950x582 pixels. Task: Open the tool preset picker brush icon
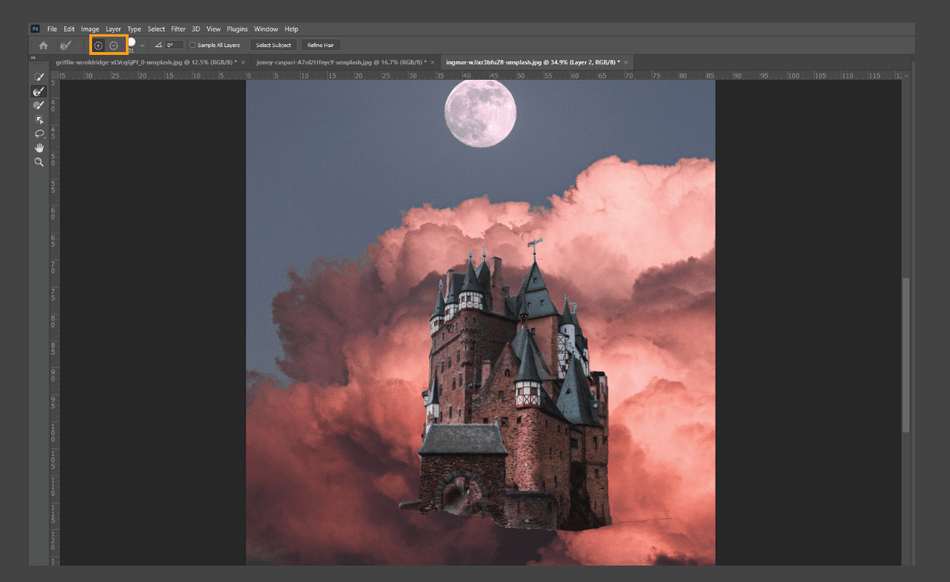tap(65, 45)
